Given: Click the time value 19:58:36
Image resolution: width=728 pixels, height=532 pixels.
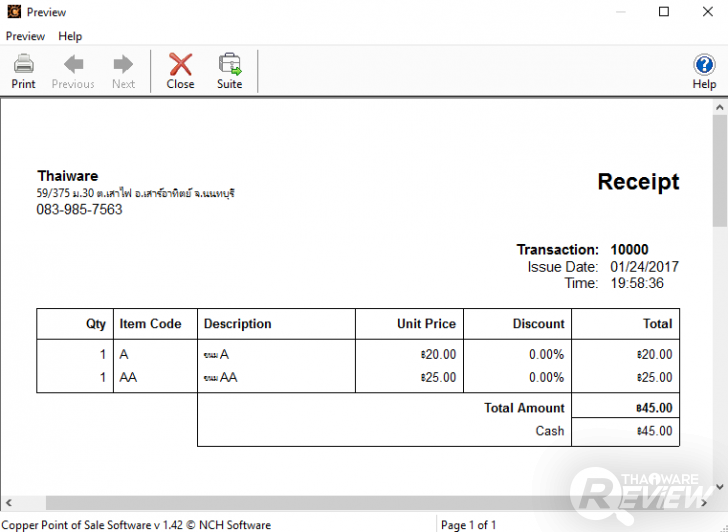Looking at the screenshot, I should click(x=637, y=283).
